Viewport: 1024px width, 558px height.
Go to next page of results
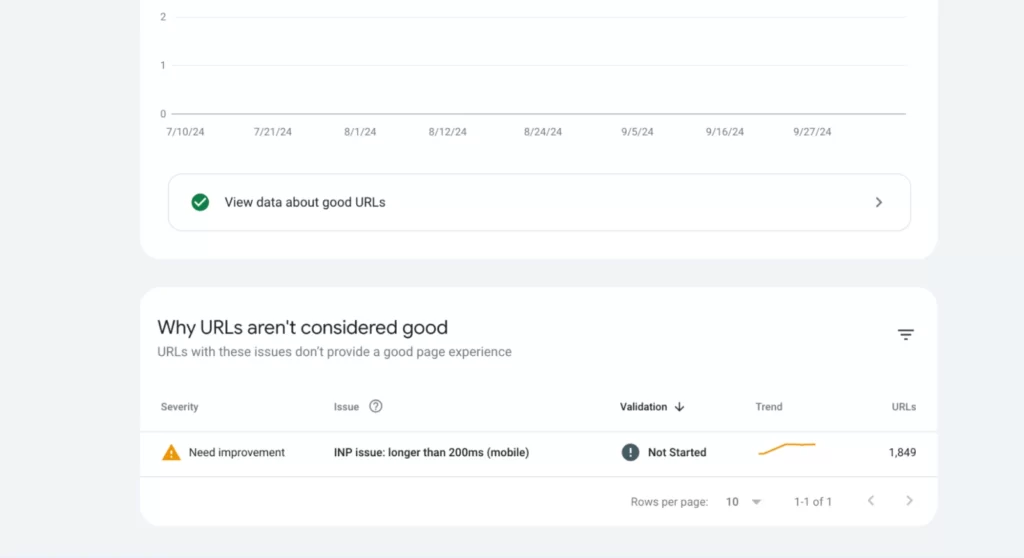pos(909,501)
